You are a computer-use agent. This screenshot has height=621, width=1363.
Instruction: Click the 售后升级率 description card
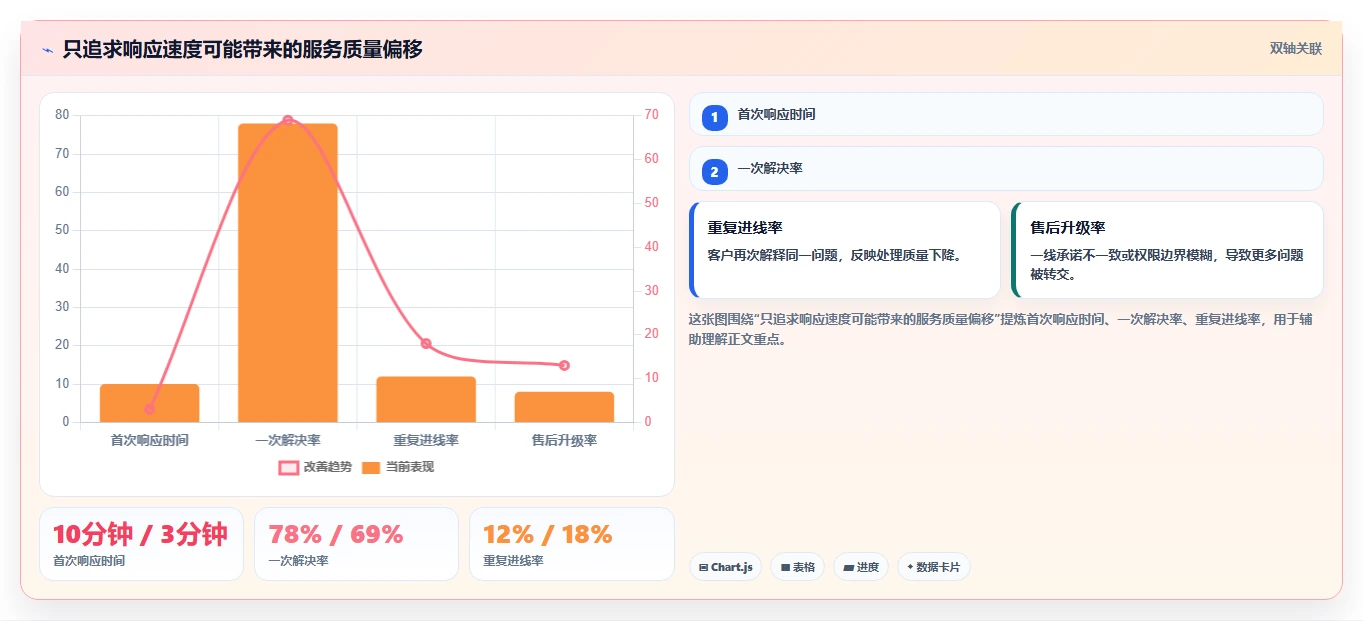pos(1167,250)
